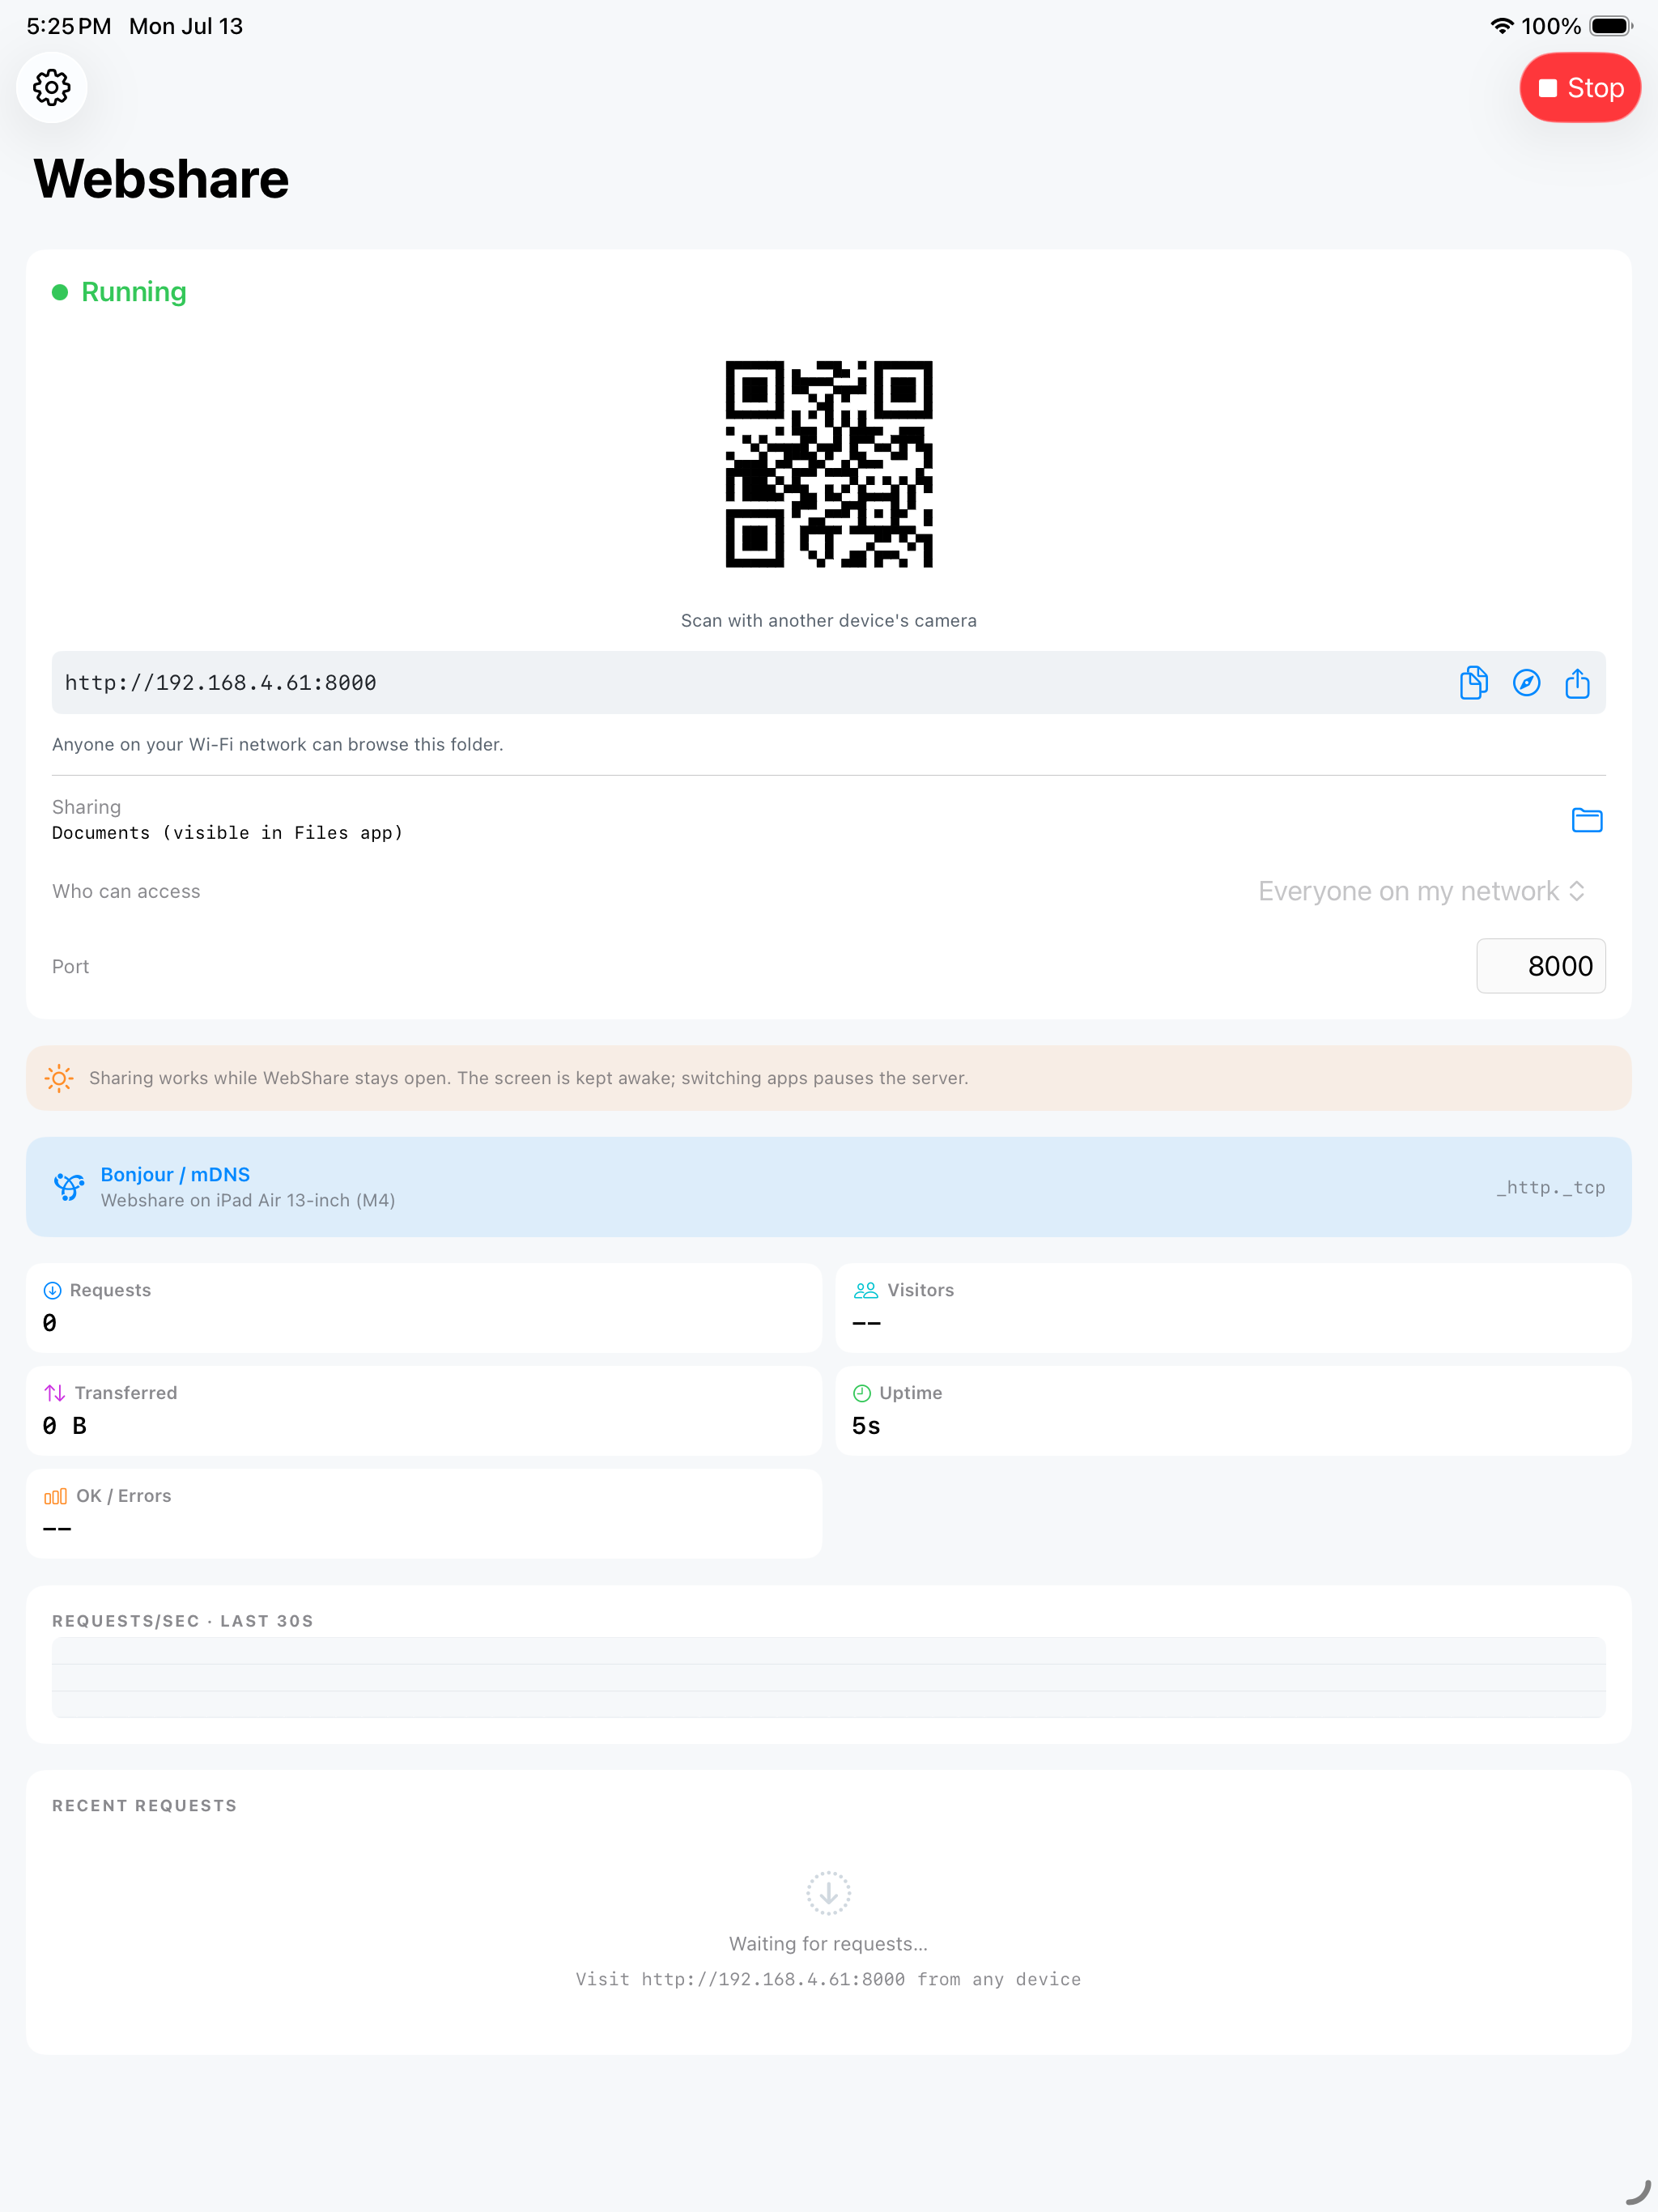Image resolution: width=1658 pixels, height=2212 pixels.
Task: Tap the Requests/sec last 30s chart
Action: click(829, 1677)
